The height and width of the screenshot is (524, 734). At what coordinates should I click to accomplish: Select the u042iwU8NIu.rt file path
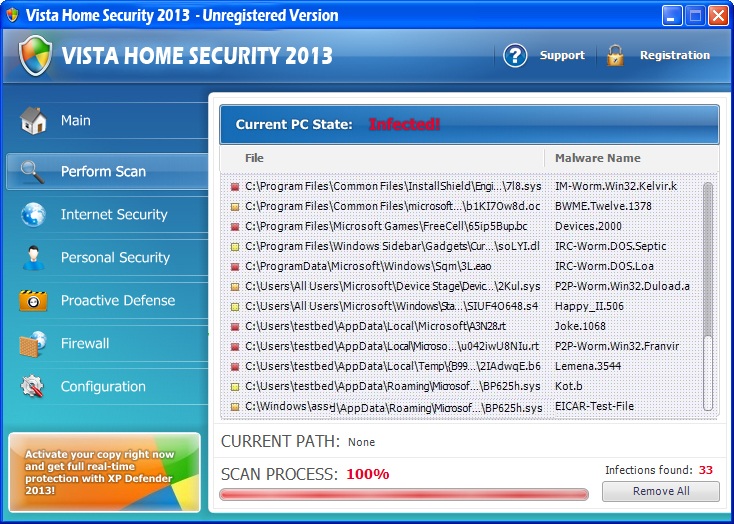[392, 347]
